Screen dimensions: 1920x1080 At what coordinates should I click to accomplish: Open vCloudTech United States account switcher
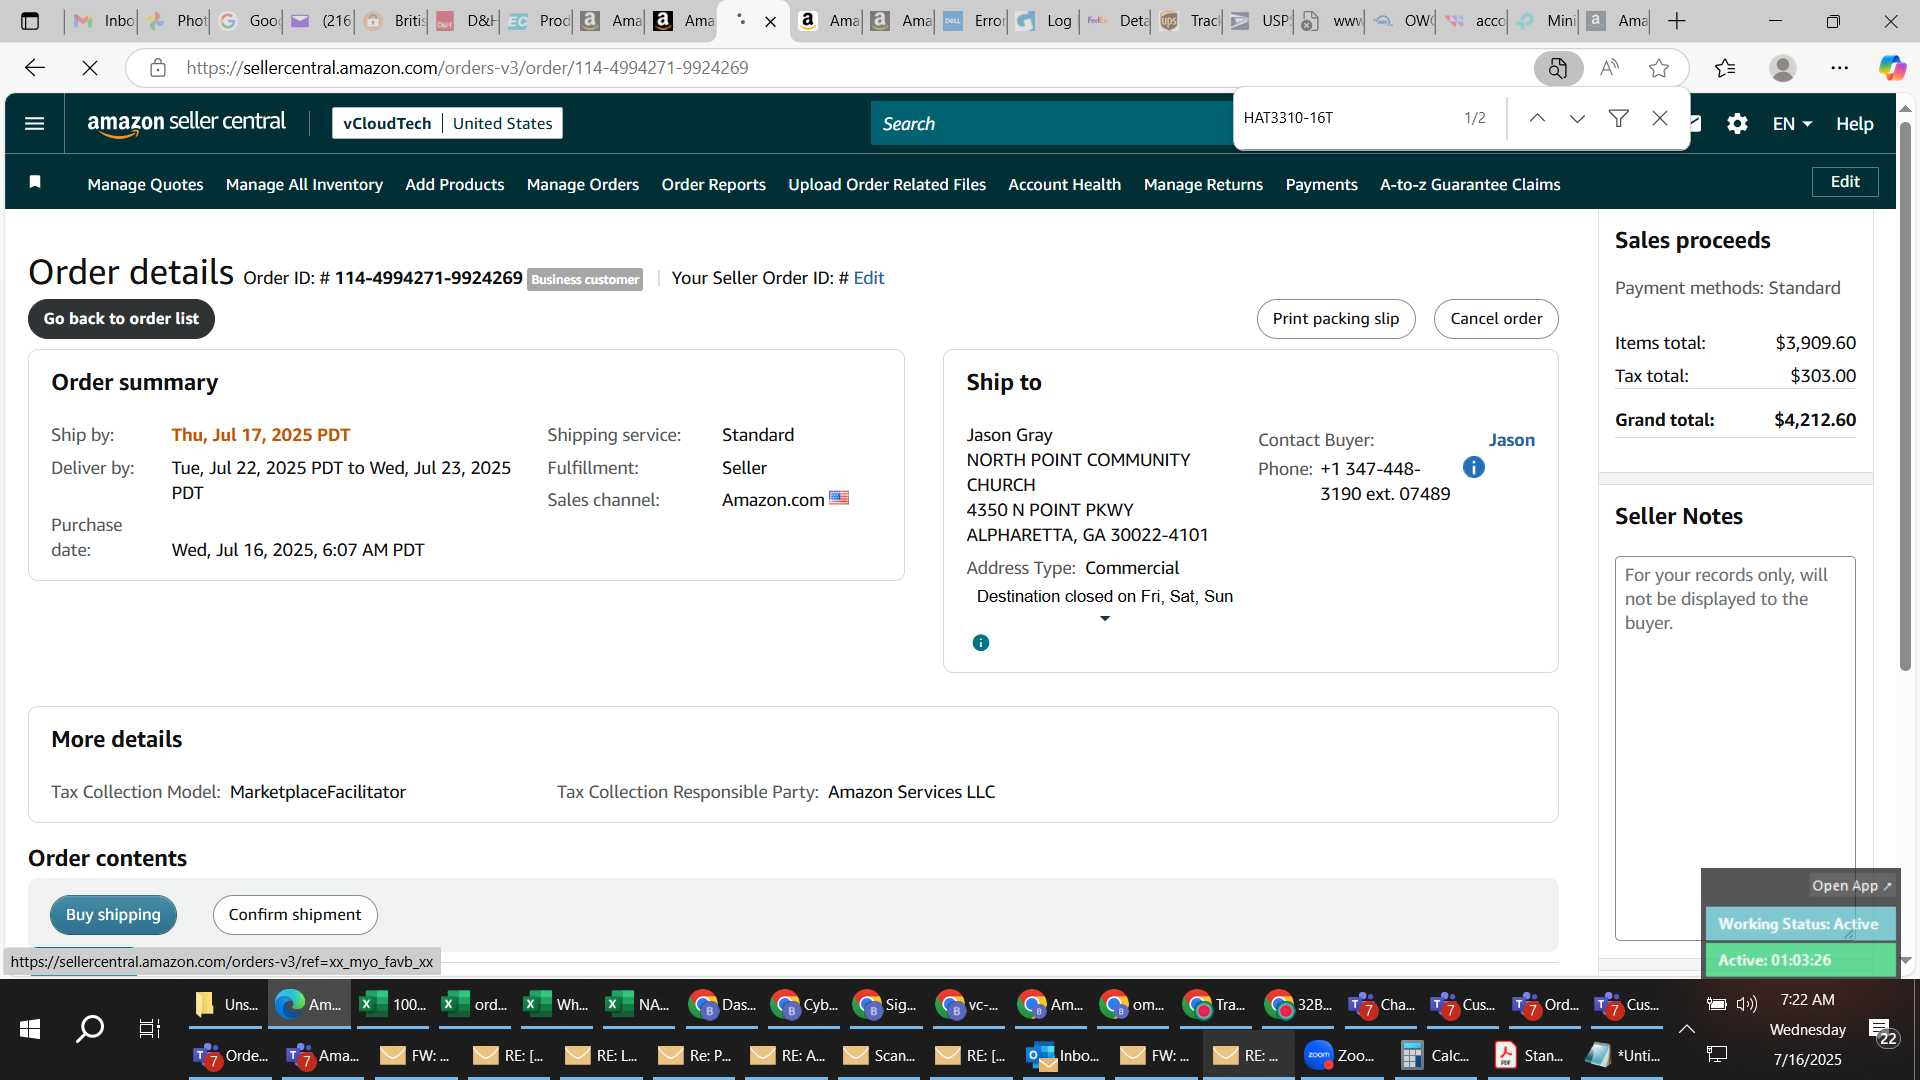click(447, 123)
